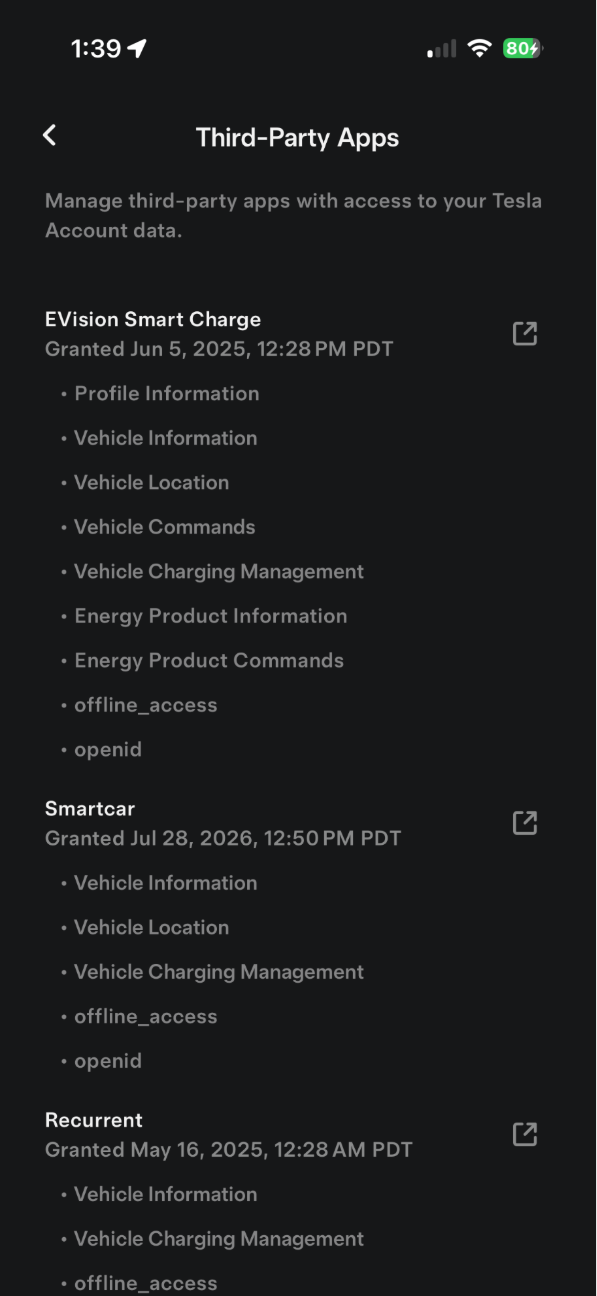Tap Profile Information permission entry
Viewport: 597px width, 1296px height.
pyautogui.click(x=167, y=393)
